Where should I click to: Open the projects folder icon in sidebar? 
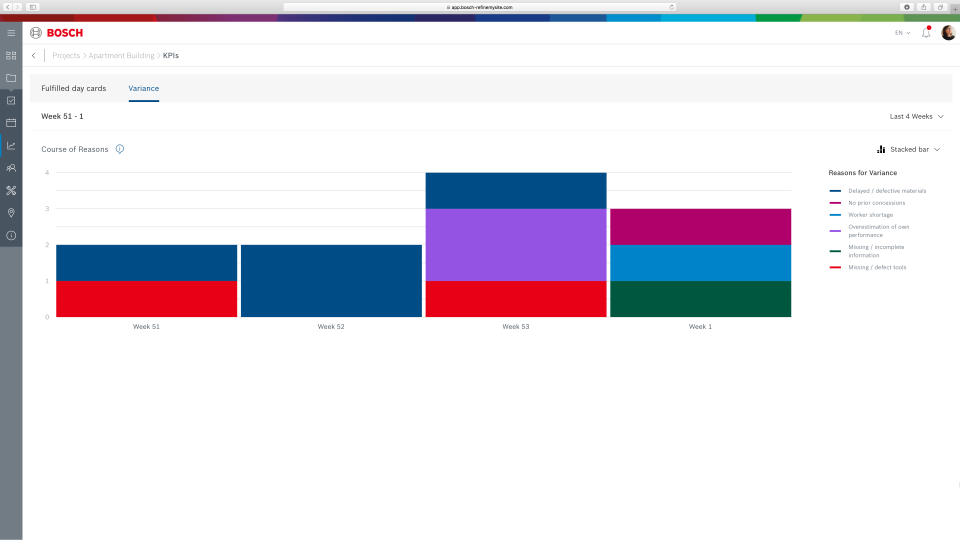tap(11, 78)
